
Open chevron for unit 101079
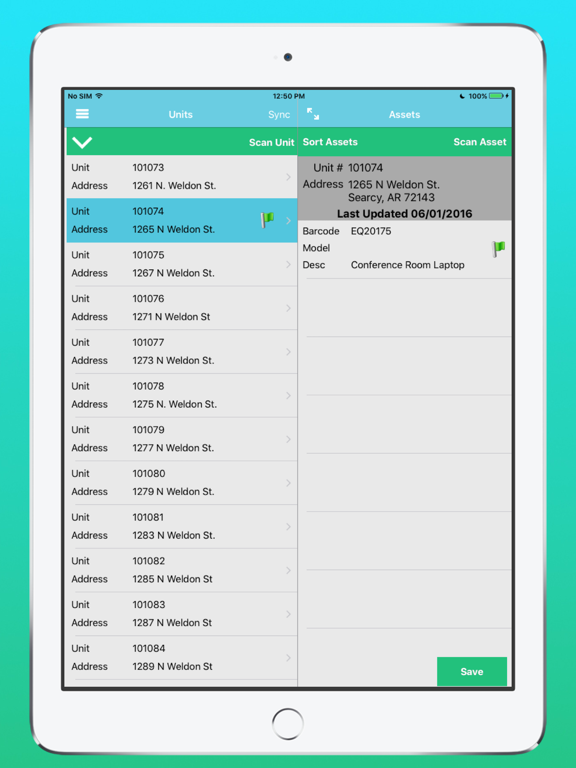(x=288, y=439)
